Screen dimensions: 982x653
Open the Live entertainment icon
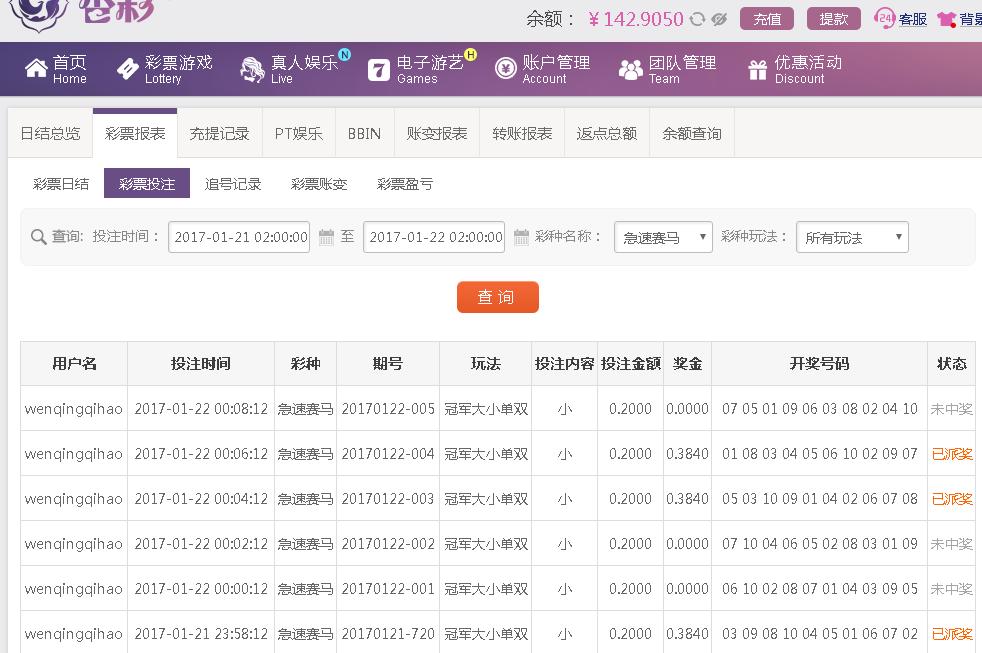(252, 69)
